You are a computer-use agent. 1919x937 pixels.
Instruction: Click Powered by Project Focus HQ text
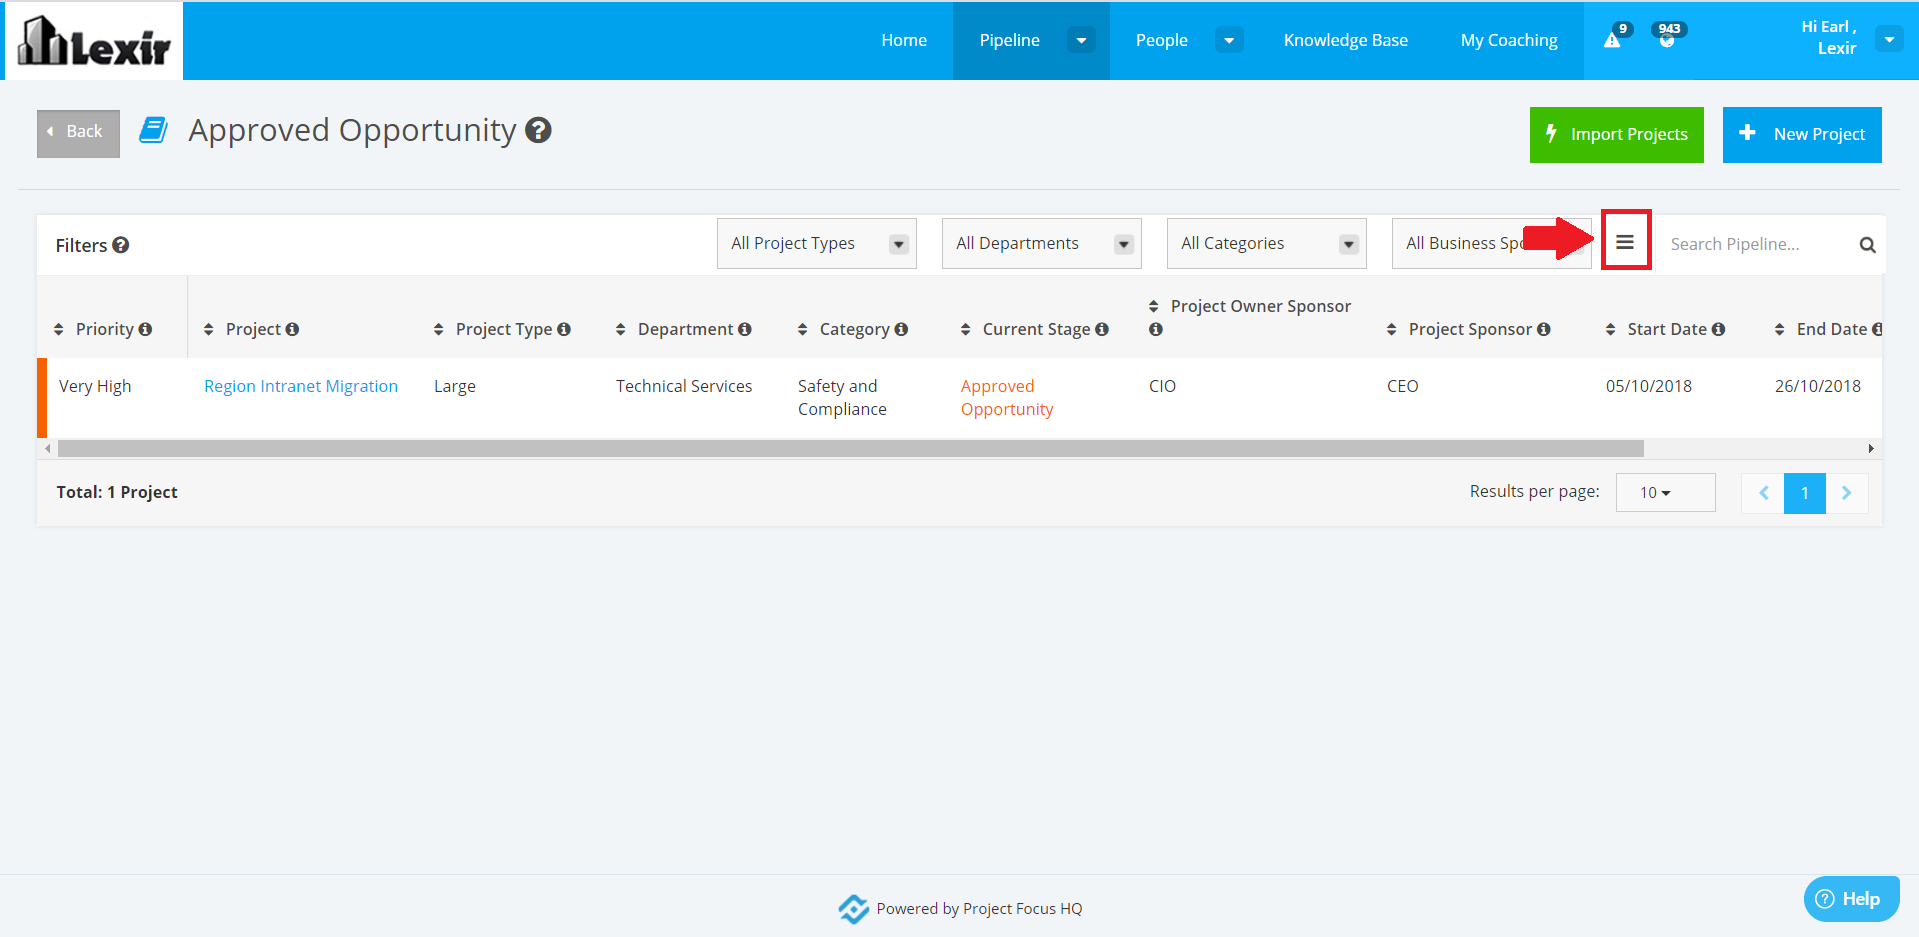pos(979,908)
